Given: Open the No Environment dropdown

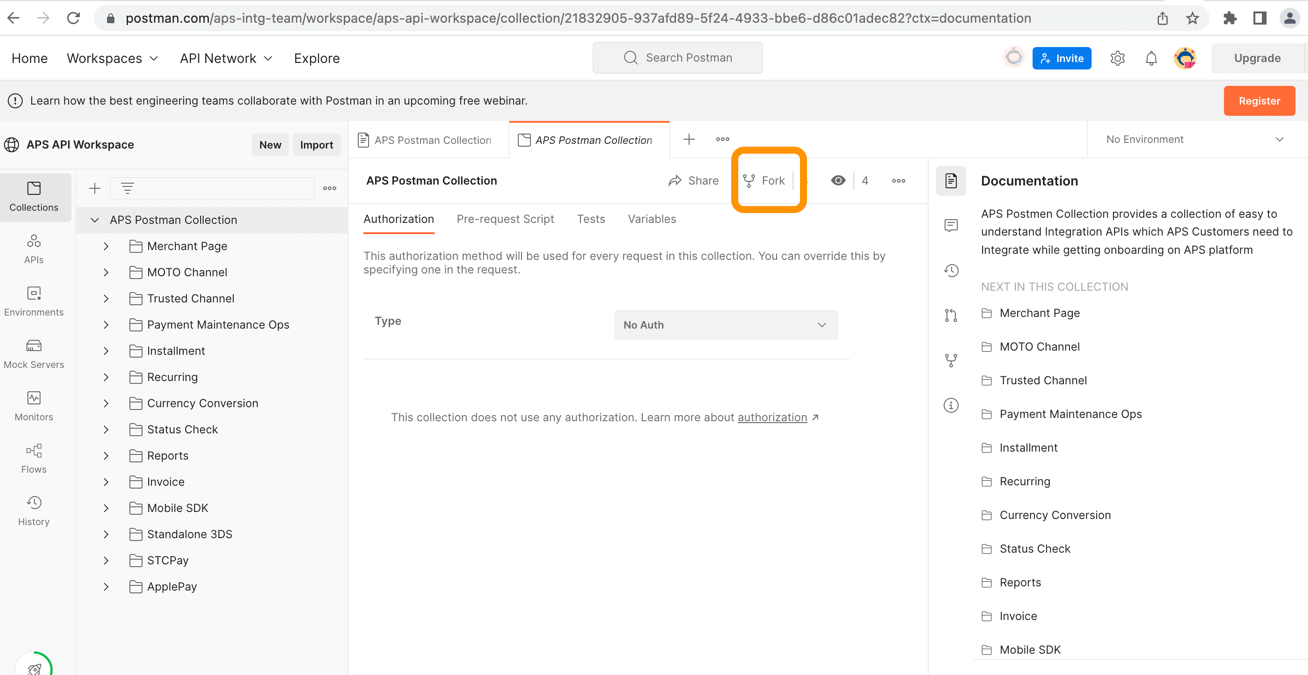Looking at the screenshot, I should pos(1194,140).
